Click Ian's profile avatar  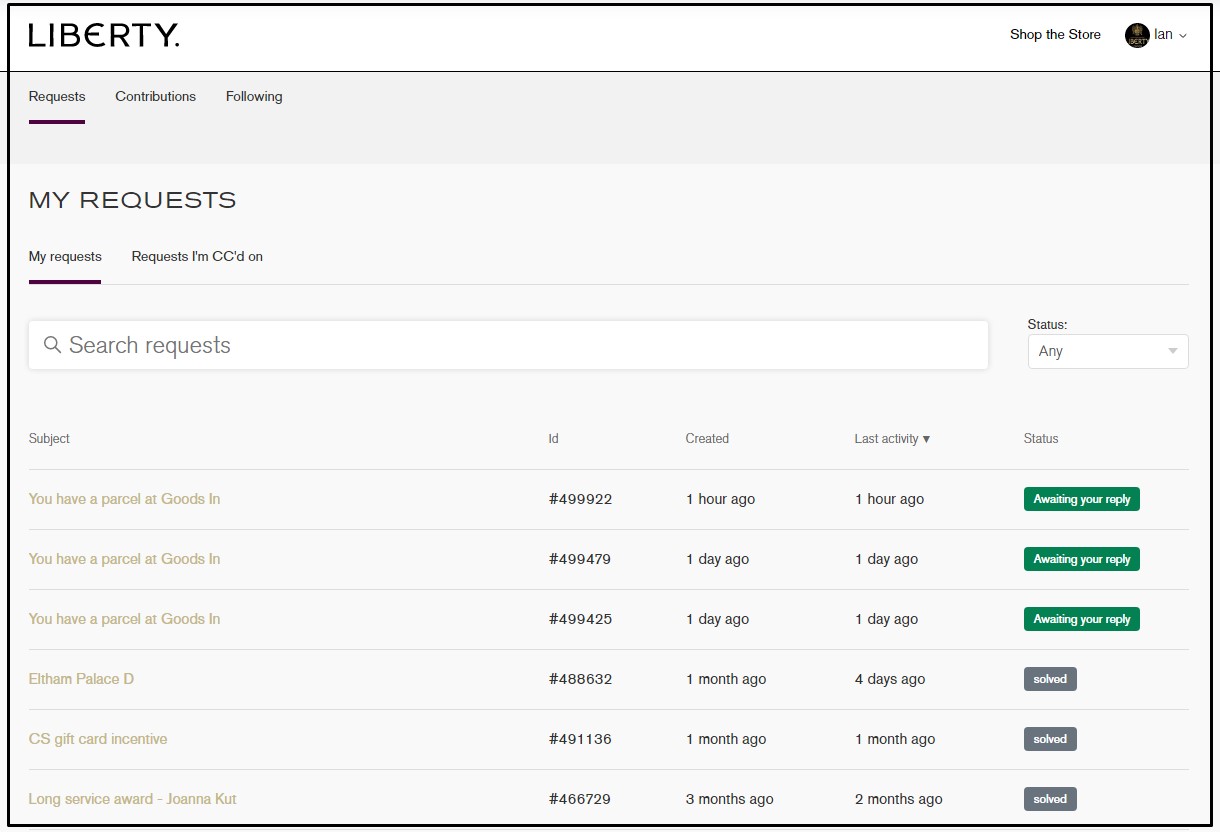point(1137,36)
